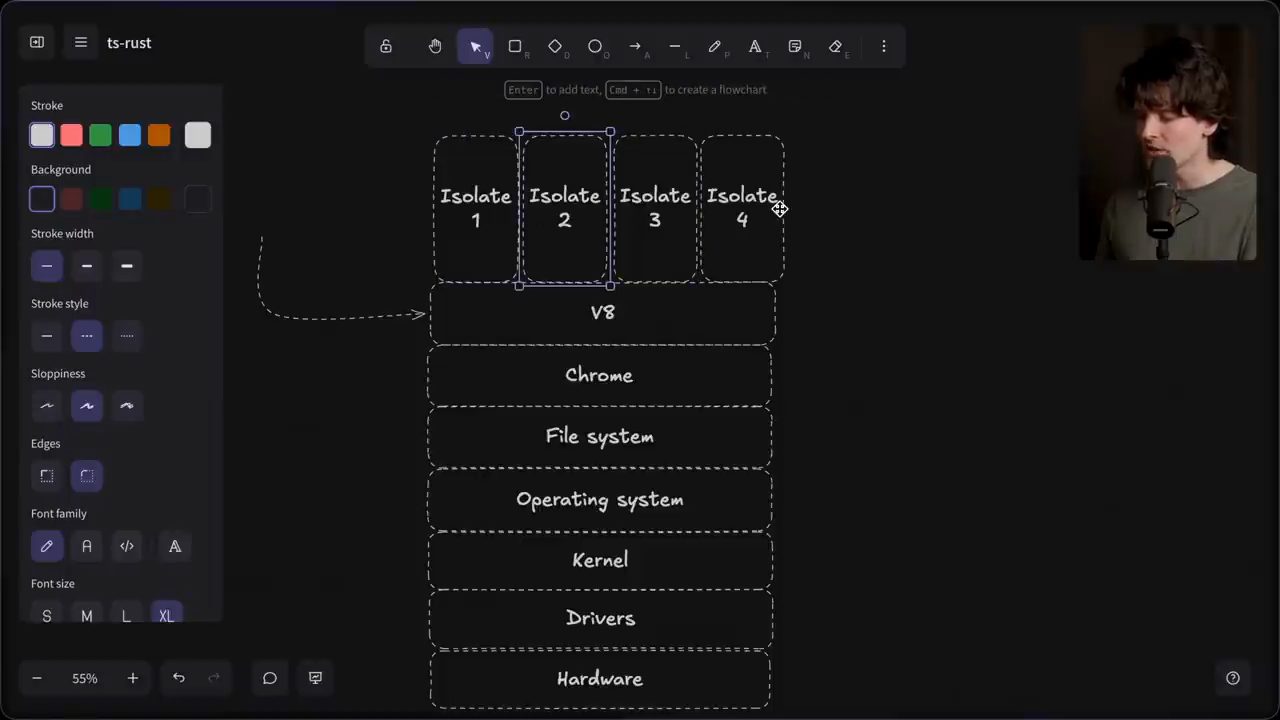Choose the dark green background color
Viewport: 1280px width, 720px height.
(x=100, y=199)
